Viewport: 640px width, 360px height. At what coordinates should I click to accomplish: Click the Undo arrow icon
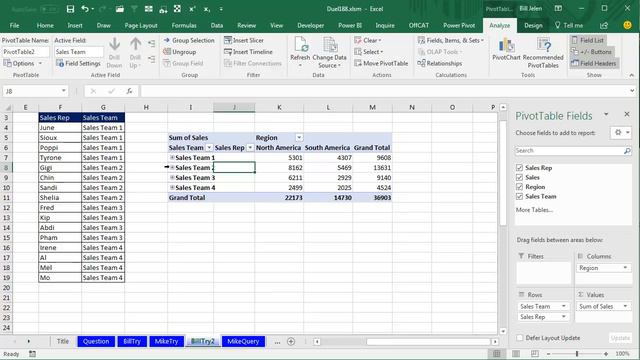tap(85, 9)
